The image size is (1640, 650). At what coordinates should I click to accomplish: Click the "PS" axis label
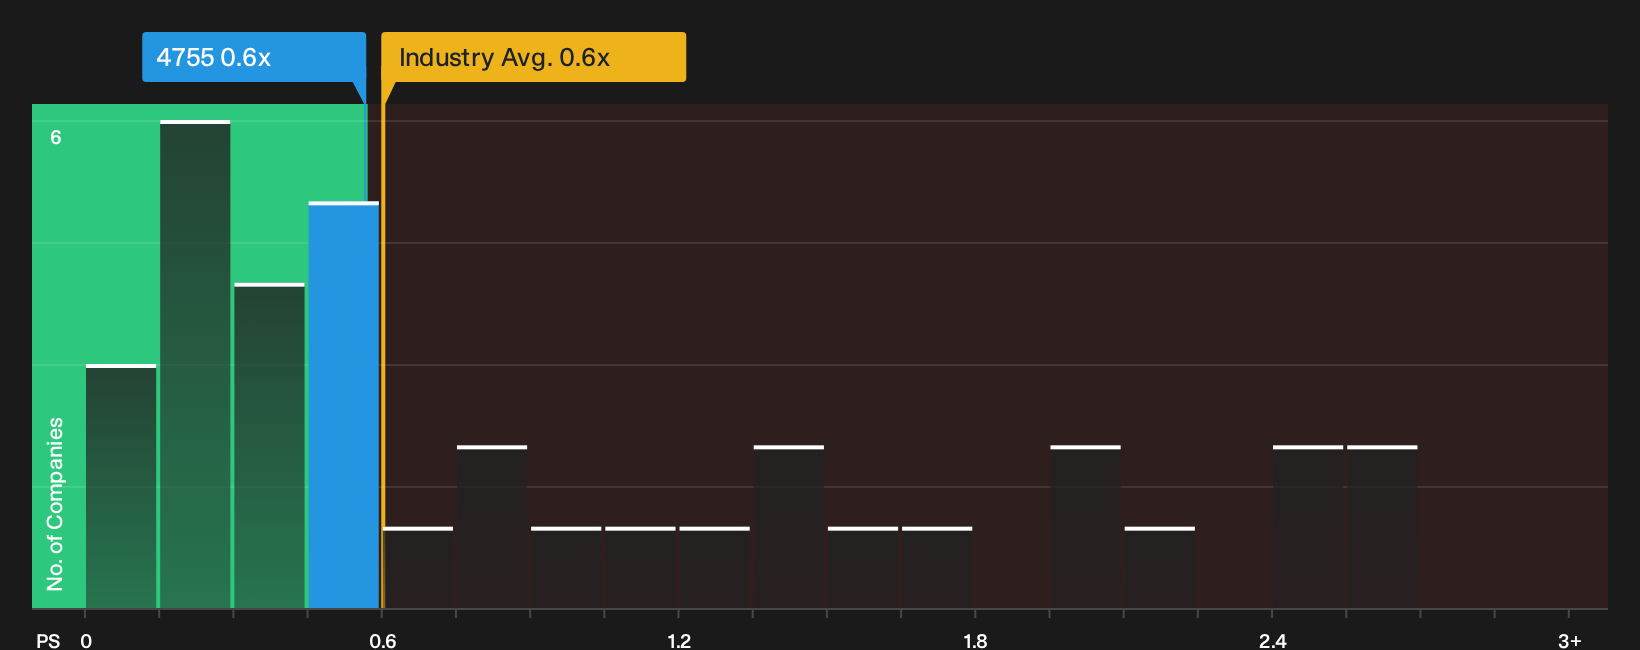[48, 640]
